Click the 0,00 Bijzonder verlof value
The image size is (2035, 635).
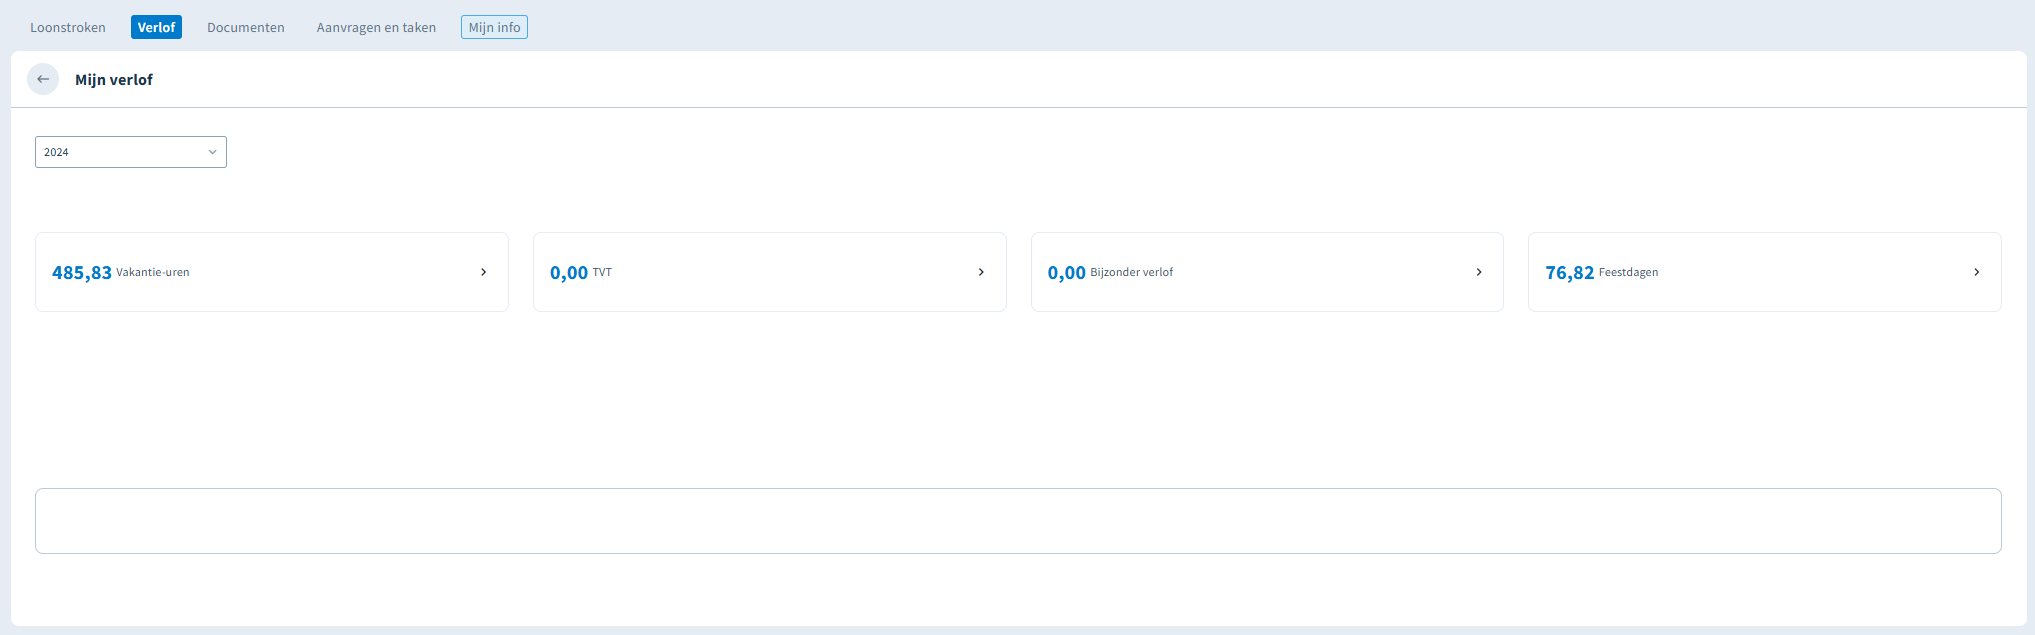[x=1067, y=273]
